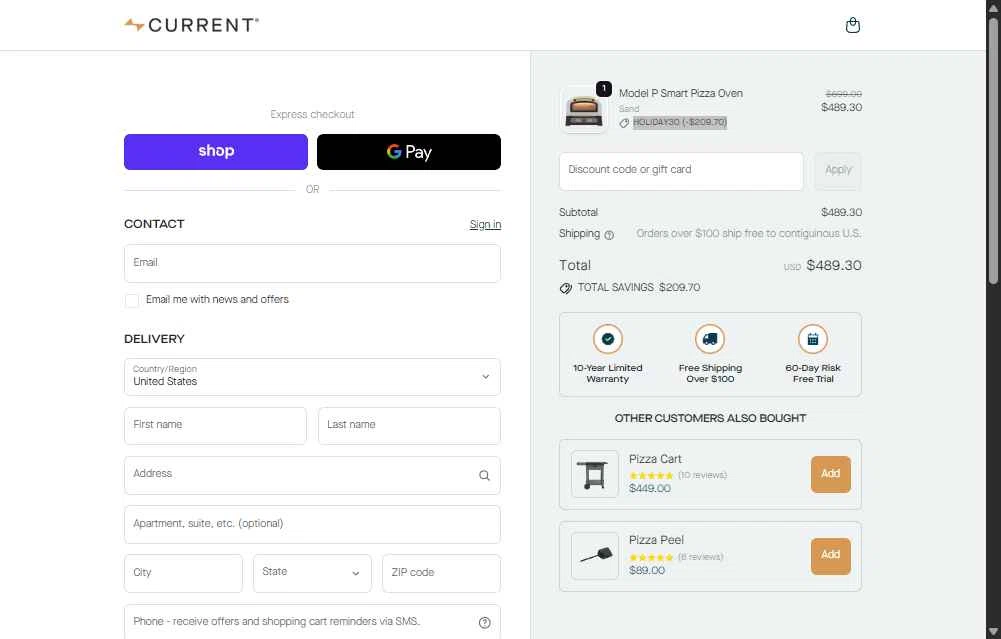Click the shipping info question mark icon

(x=609, y=235)
